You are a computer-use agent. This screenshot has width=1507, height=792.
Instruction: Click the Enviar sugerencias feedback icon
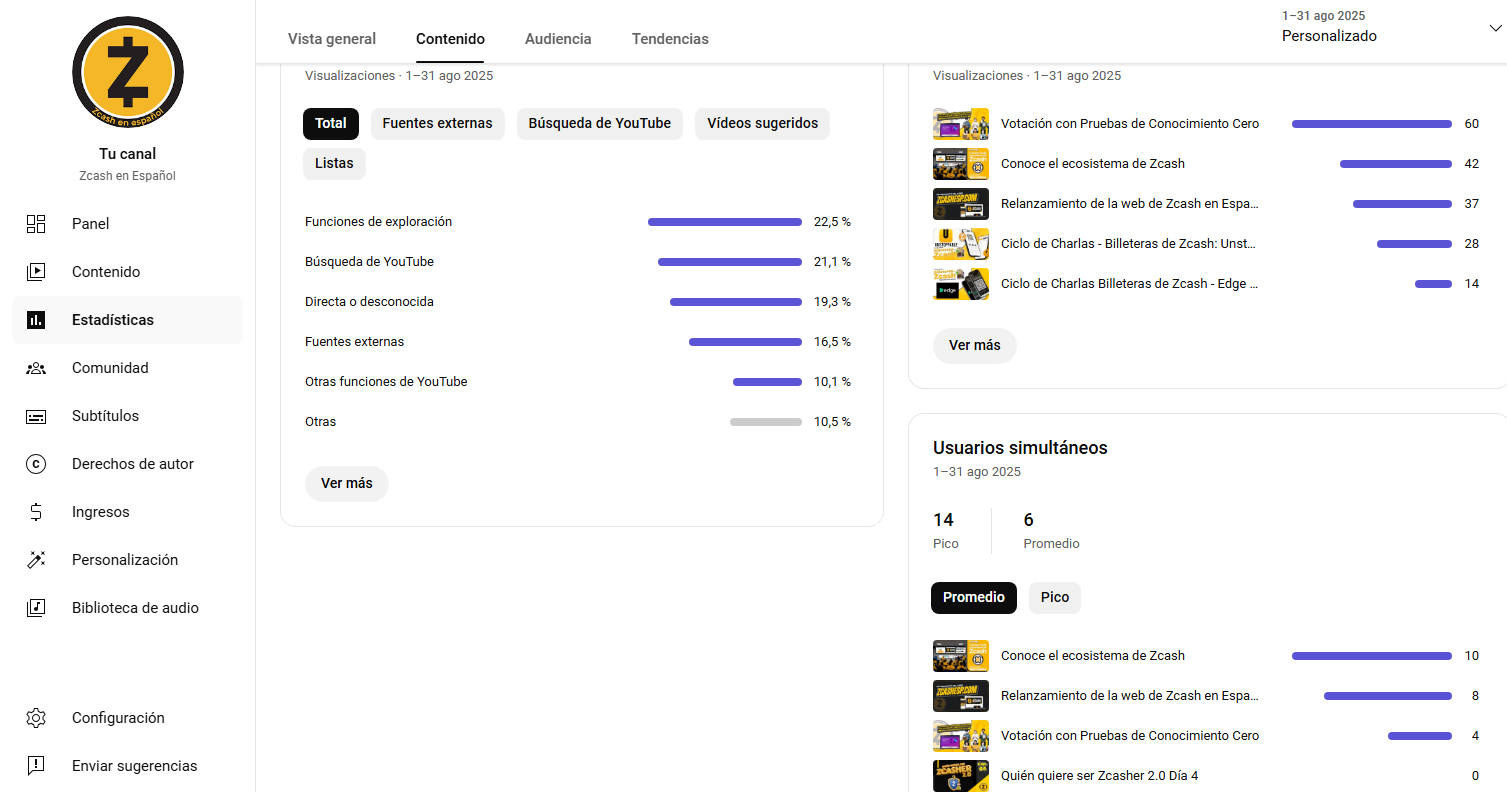(x=36, y=766)
